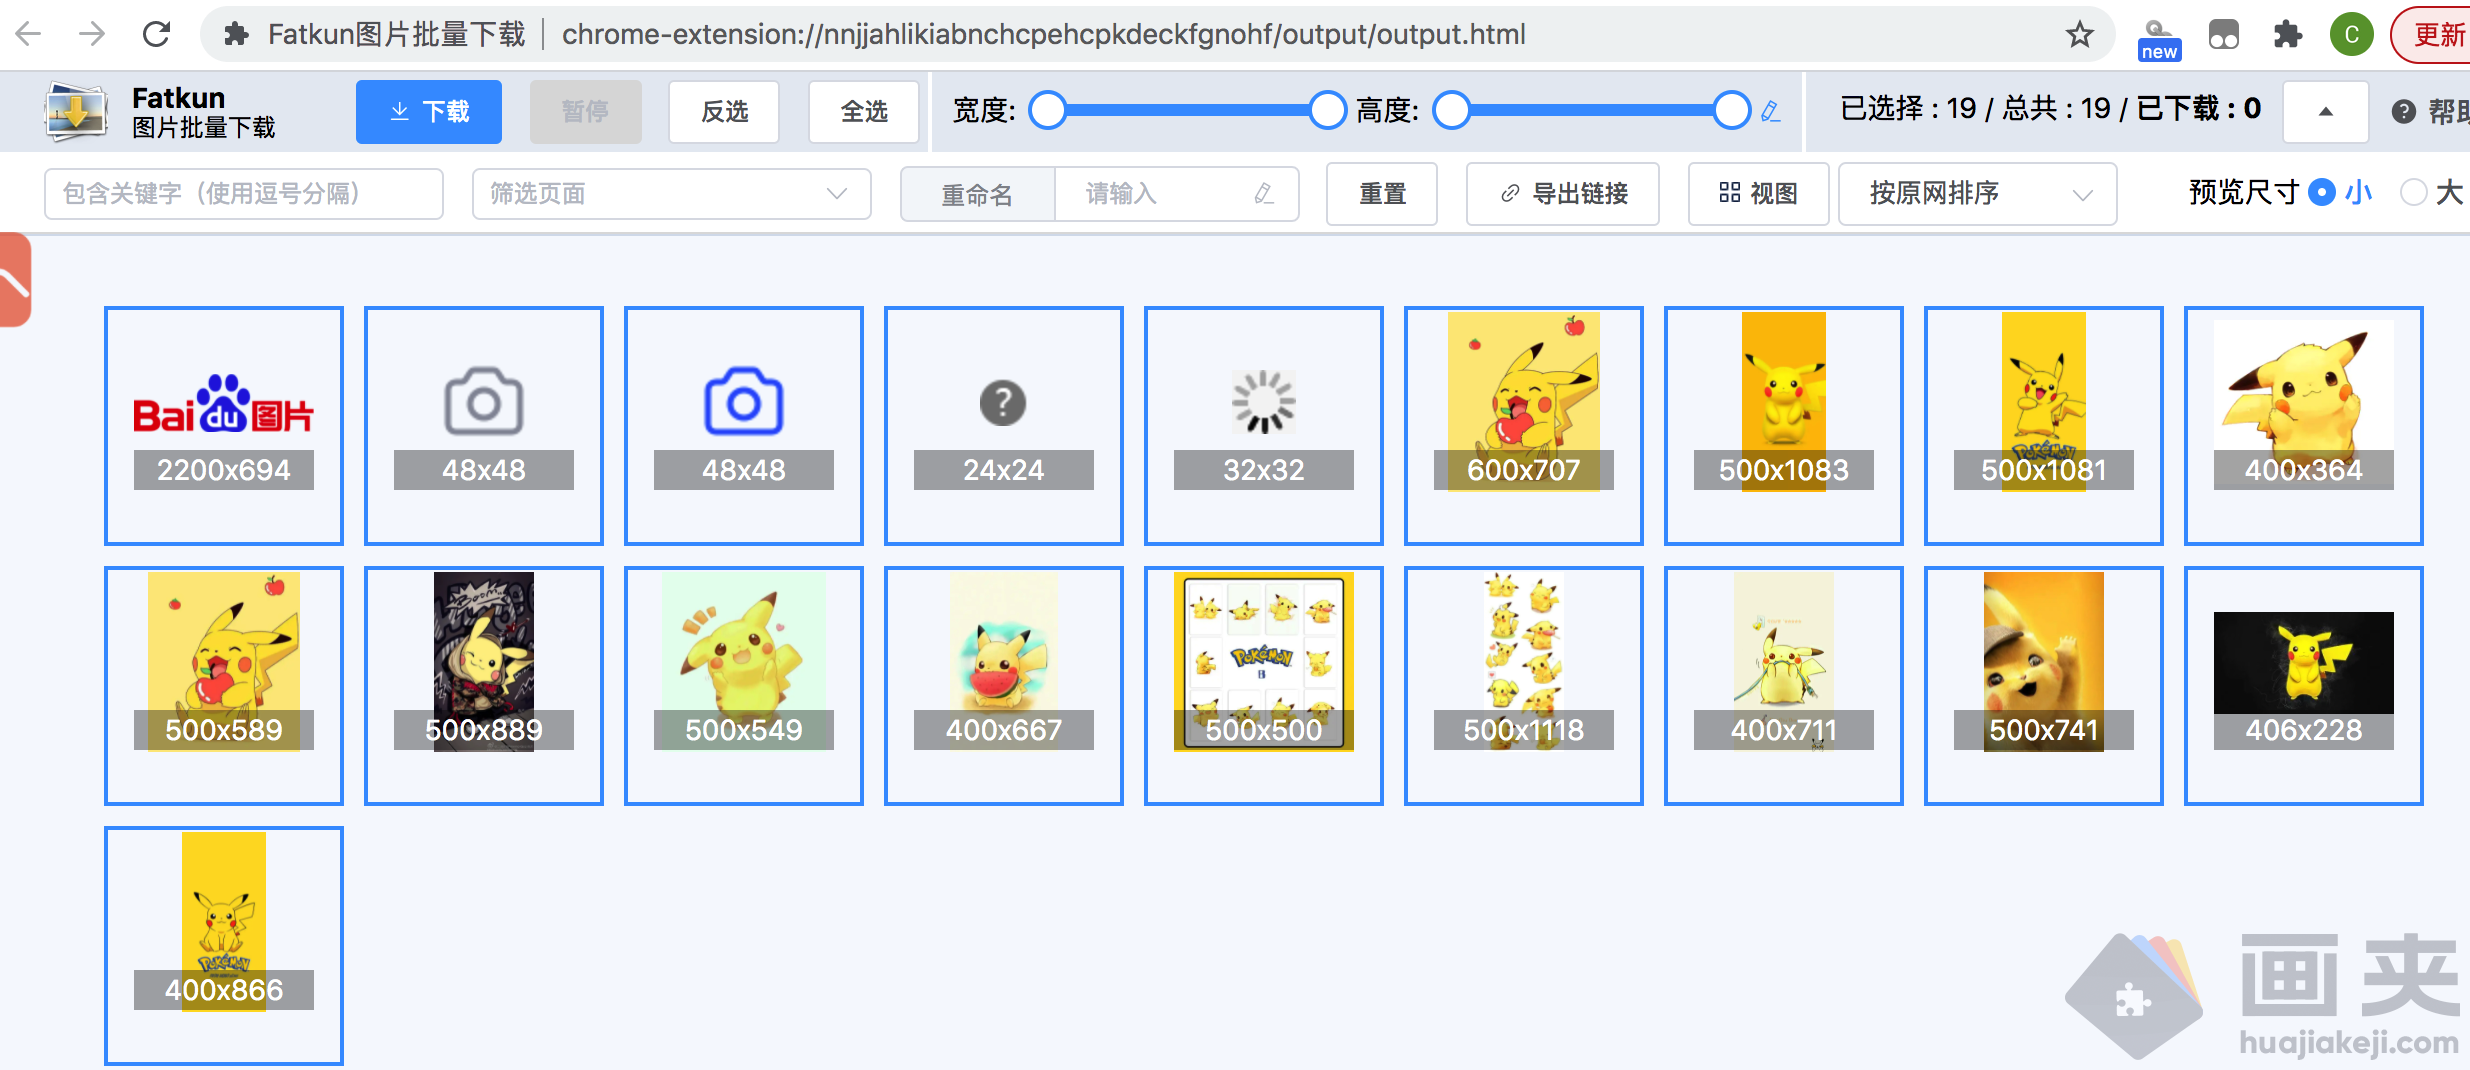This screenshot has height=1070, width=2470.
Task: Open the 筛选页面 page filter dropdown
Action: click(x=672, y=194)
